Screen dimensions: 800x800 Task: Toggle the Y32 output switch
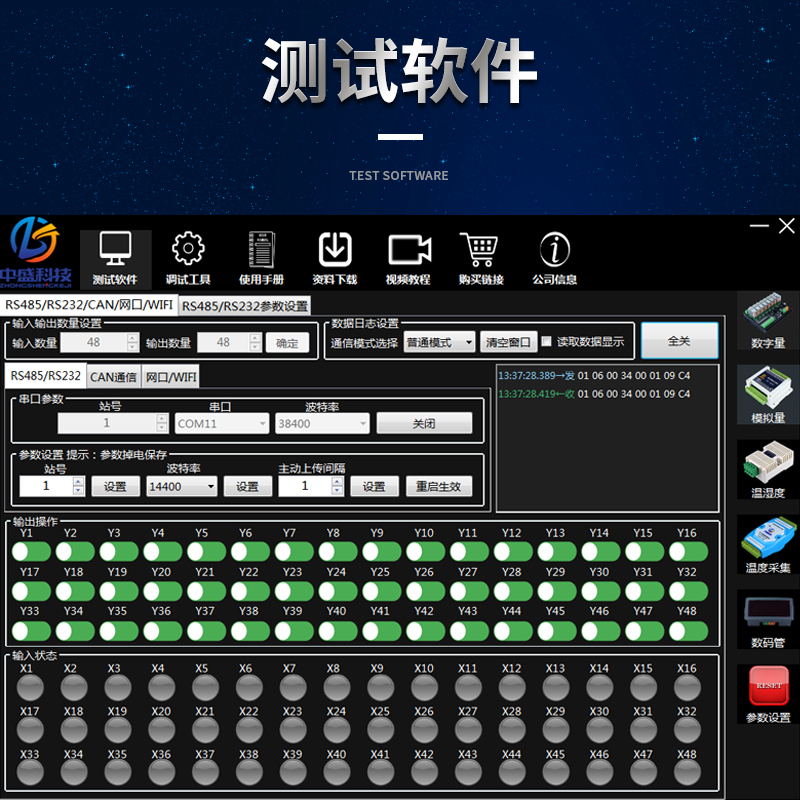688,591
